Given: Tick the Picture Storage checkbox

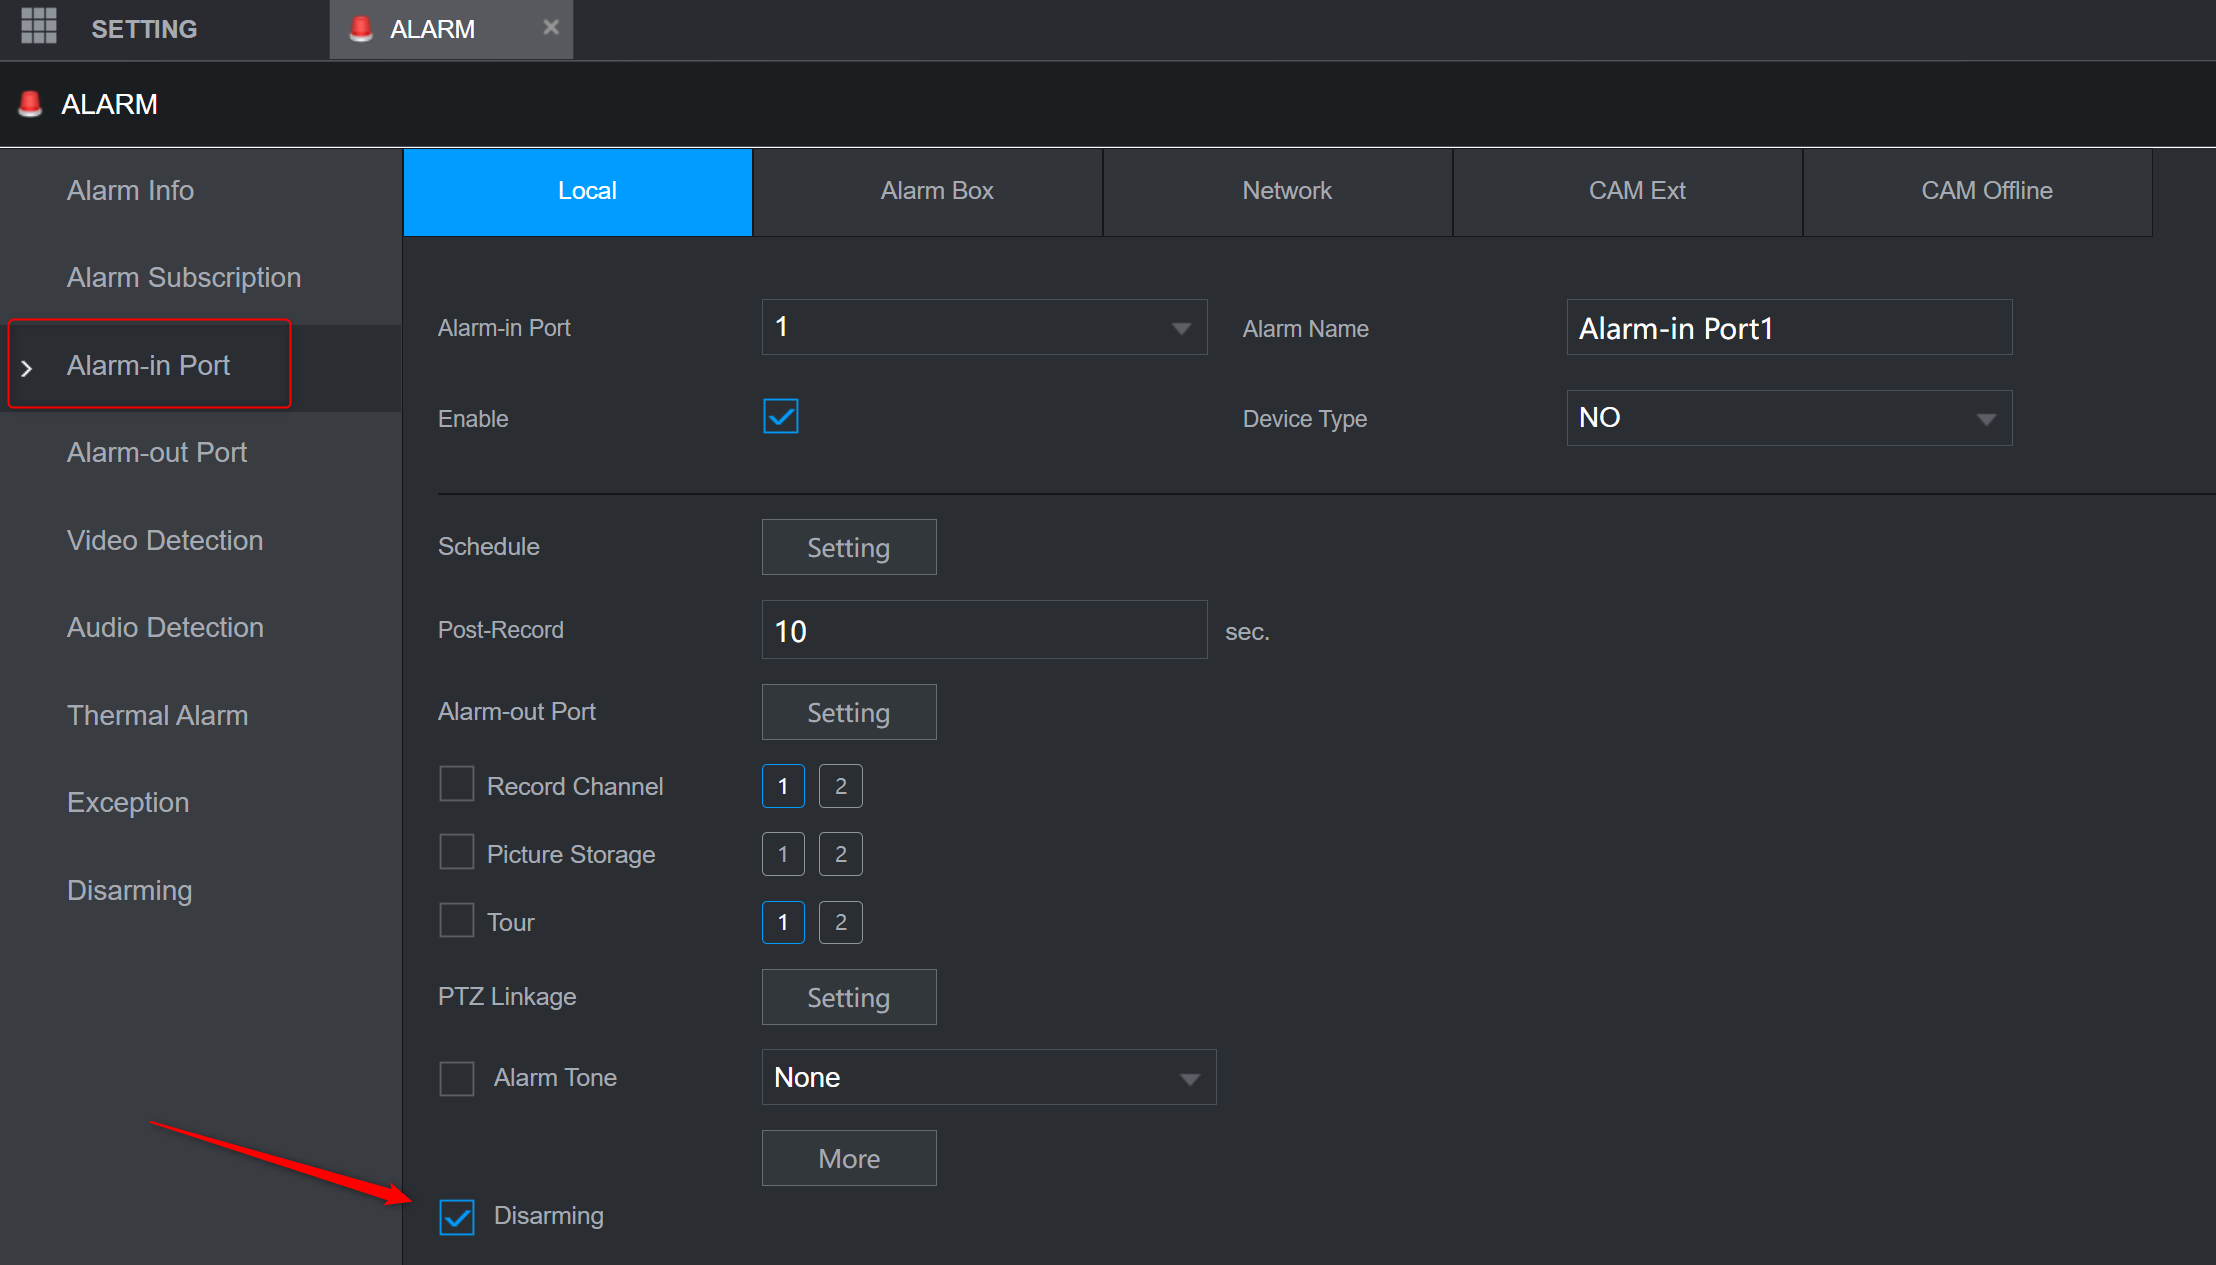Looking at the screenshot, I should click(457, 853).
